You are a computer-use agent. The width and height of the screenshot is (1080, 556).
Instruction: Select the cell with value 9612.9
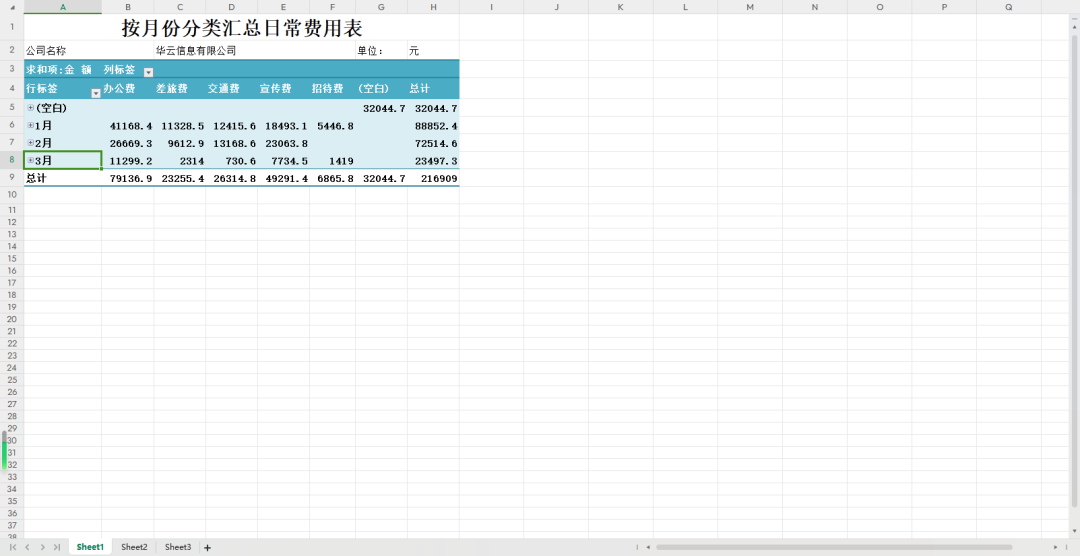click(180, 143)
